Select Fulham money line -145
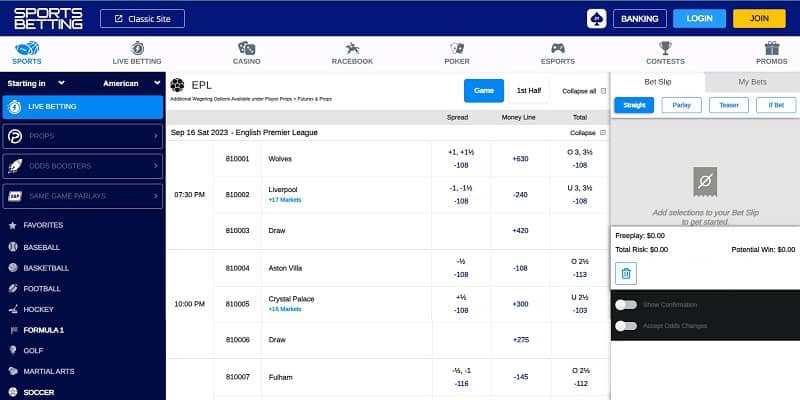The image size is (800, 400). pos(520,377)
